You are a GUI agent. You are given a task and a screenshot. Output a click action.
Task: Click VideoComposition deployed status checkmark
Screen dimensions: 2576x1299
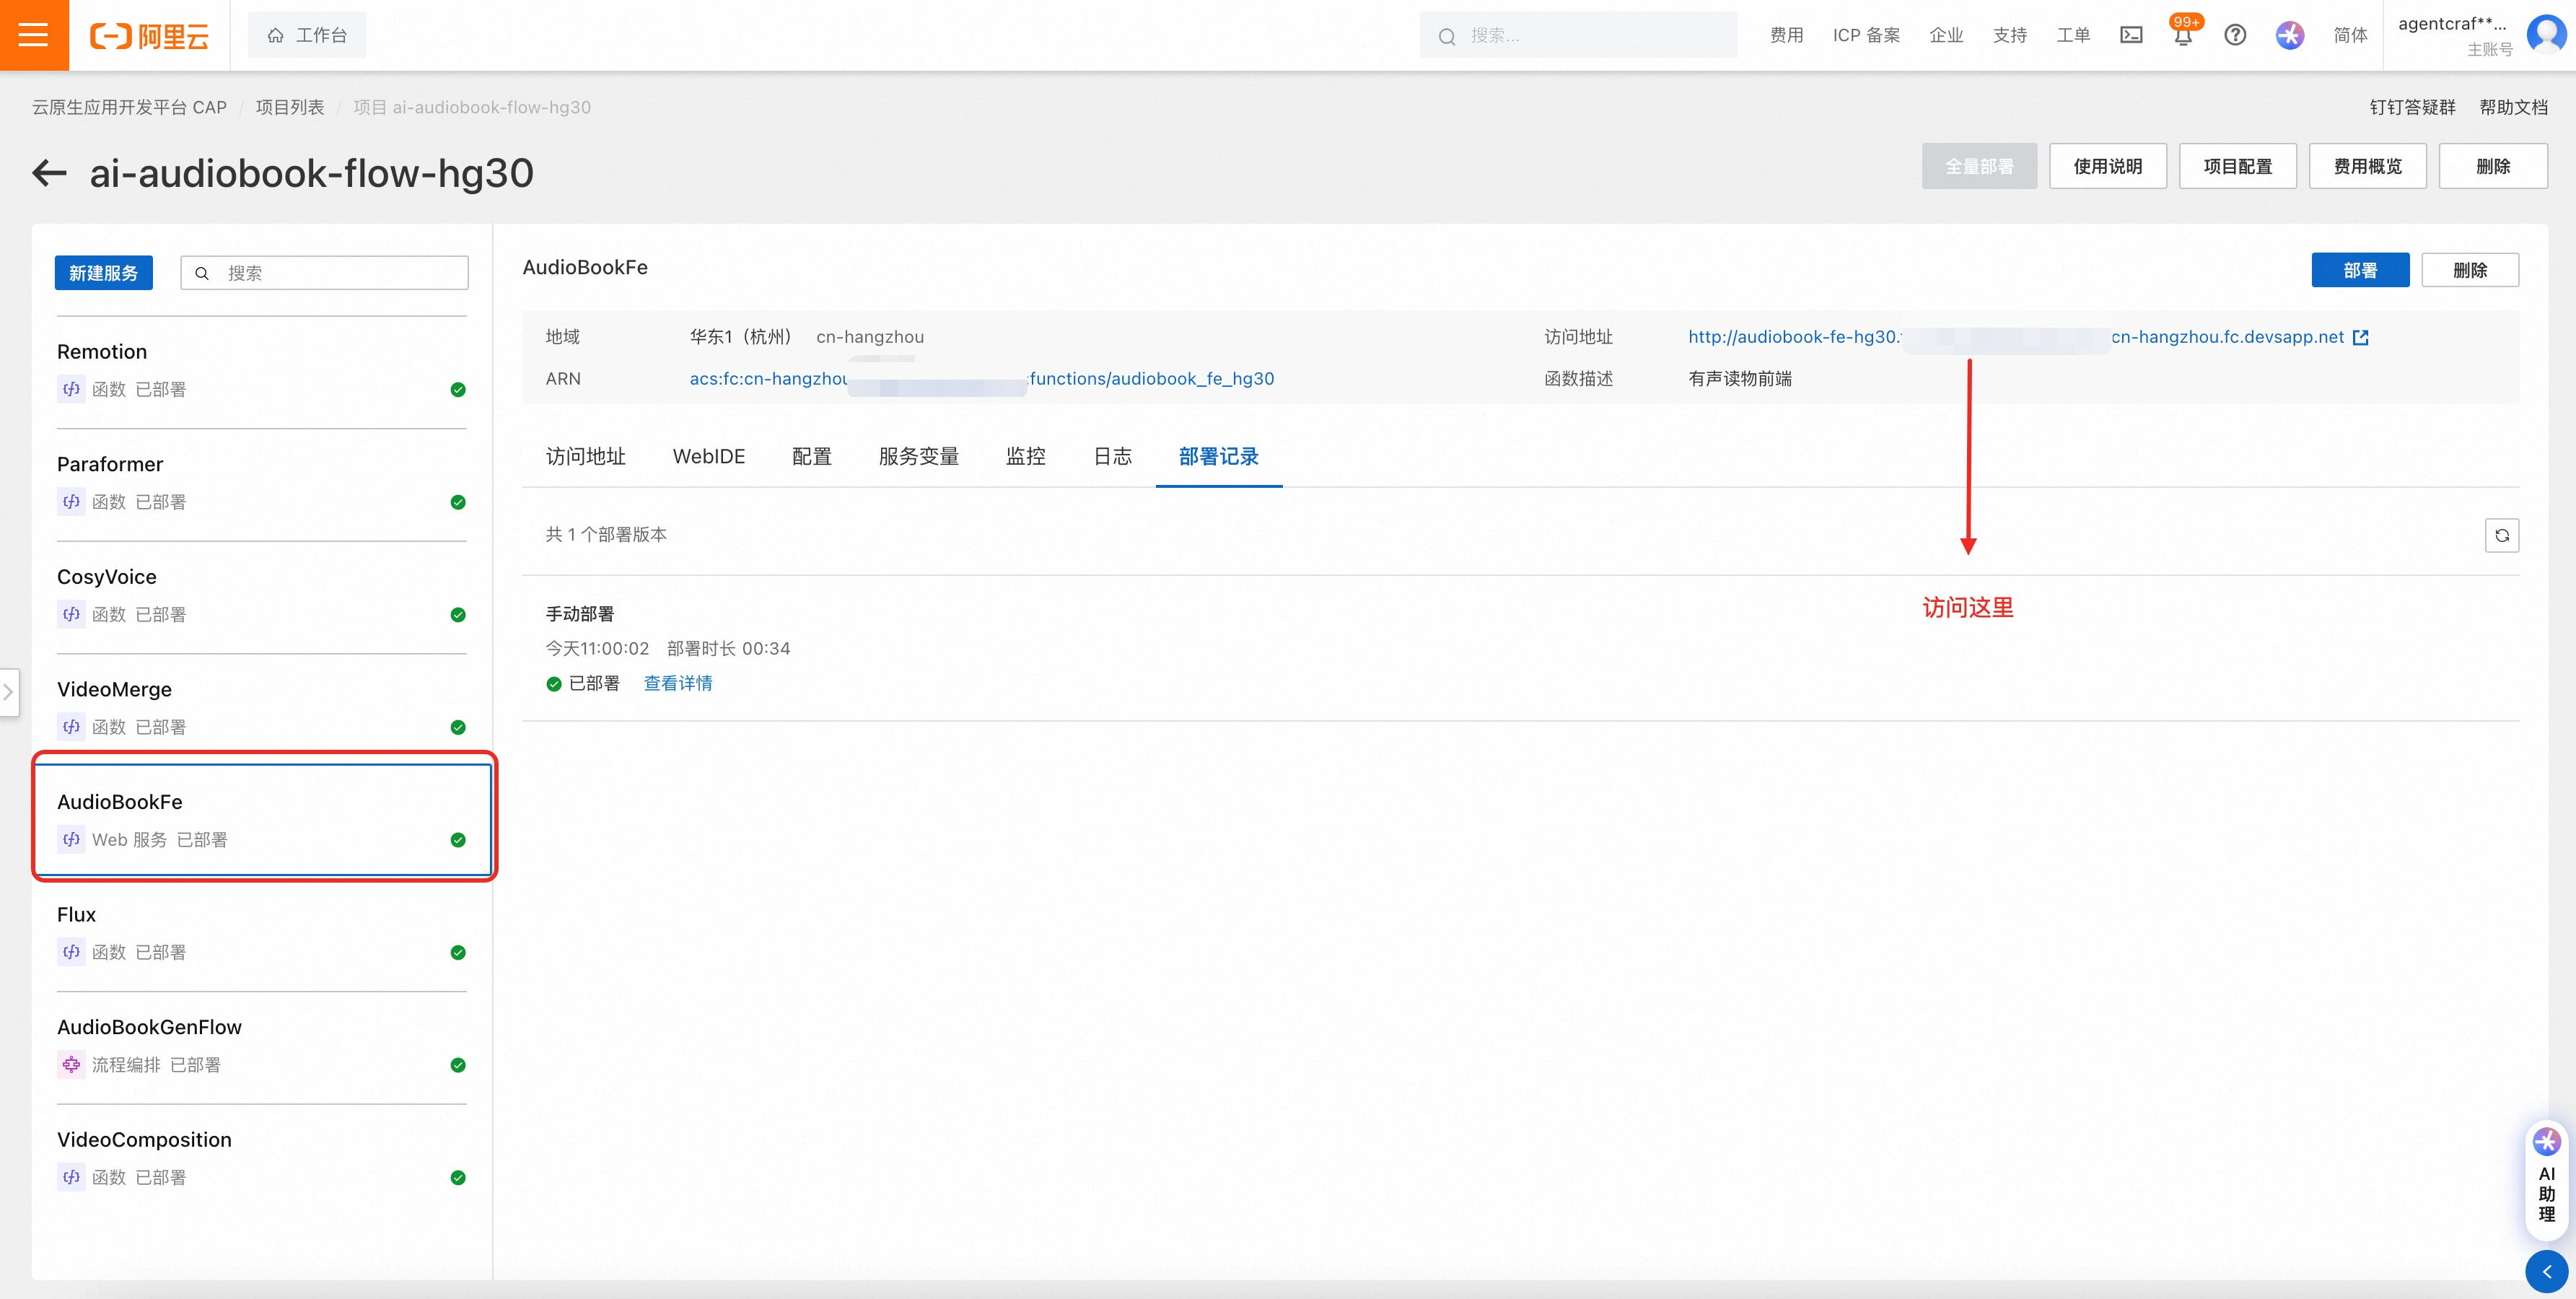click(x=458, y=1177)
